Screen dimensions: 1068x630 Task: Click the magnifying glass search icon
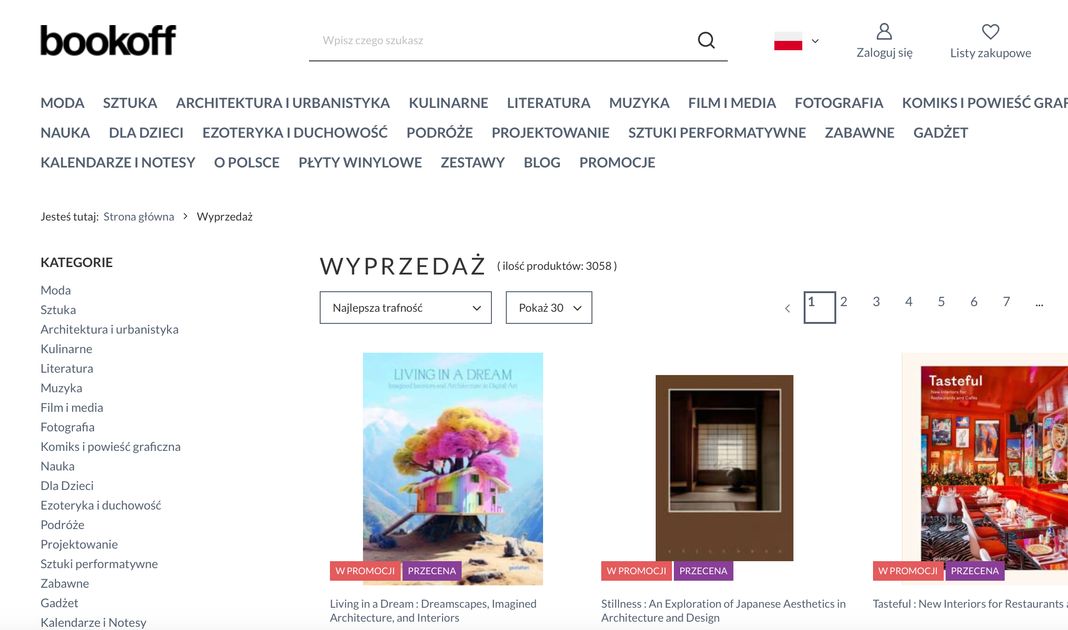click(706, 40)
